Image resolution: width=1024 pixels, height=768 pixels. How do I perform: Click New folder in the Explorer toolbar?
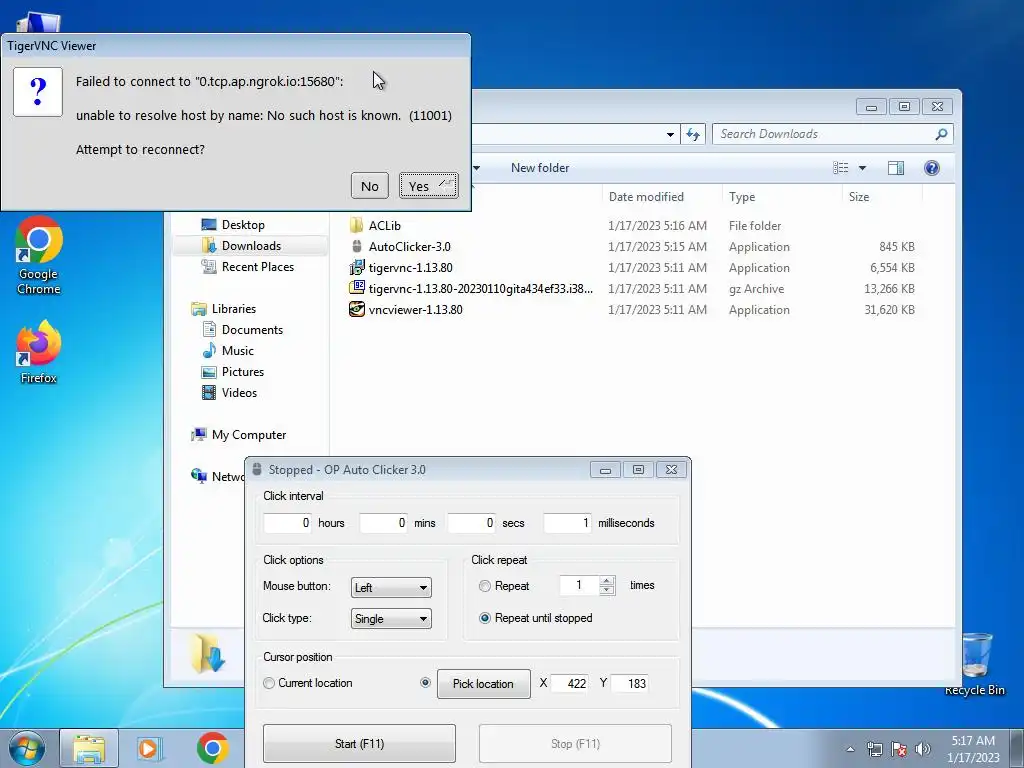[x=540, y=168]
